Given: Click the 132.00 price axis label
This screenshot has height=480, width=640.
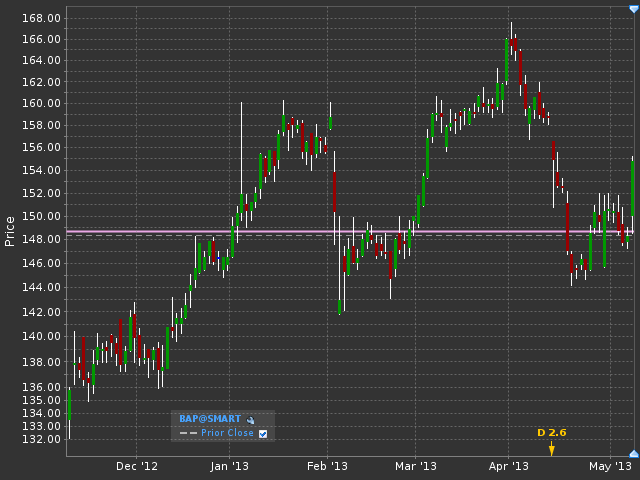Looking at the screenshot, I should pos(41,440).
